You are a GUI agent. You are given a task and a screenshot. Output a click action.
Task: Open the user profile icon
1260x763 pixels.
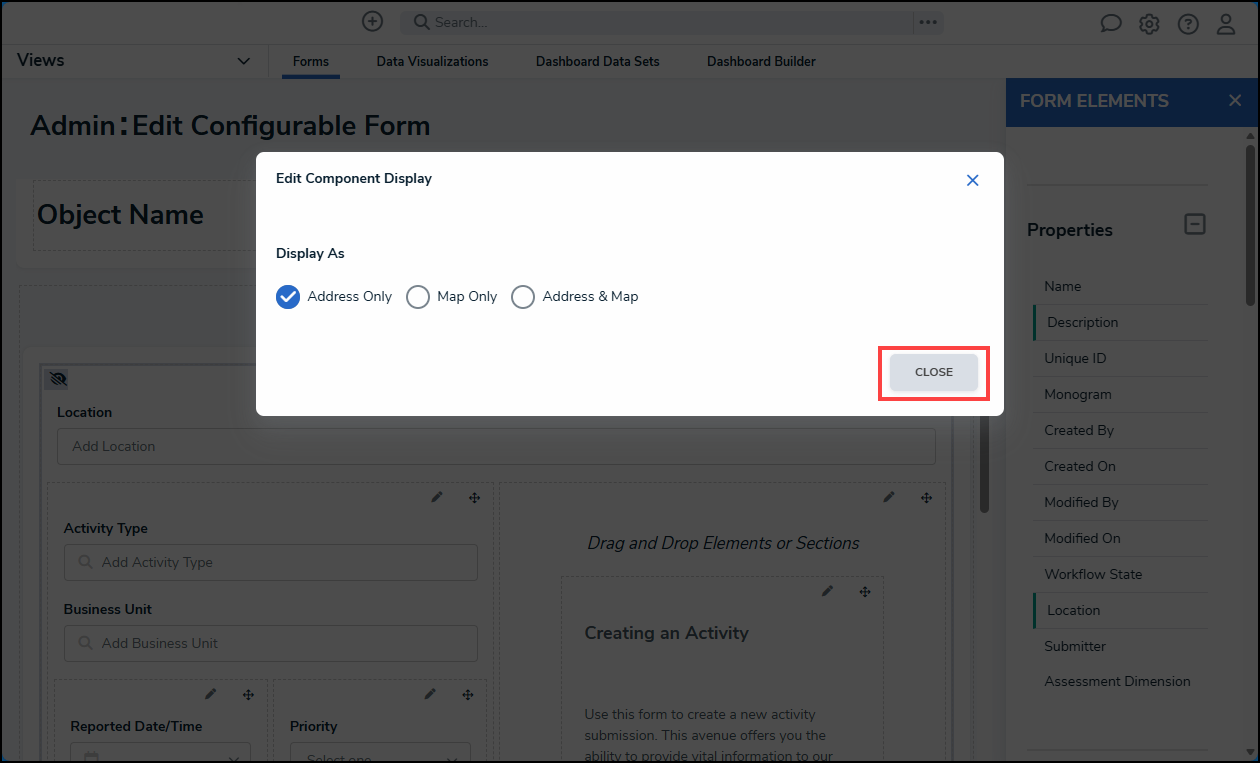click(1226, 24)
